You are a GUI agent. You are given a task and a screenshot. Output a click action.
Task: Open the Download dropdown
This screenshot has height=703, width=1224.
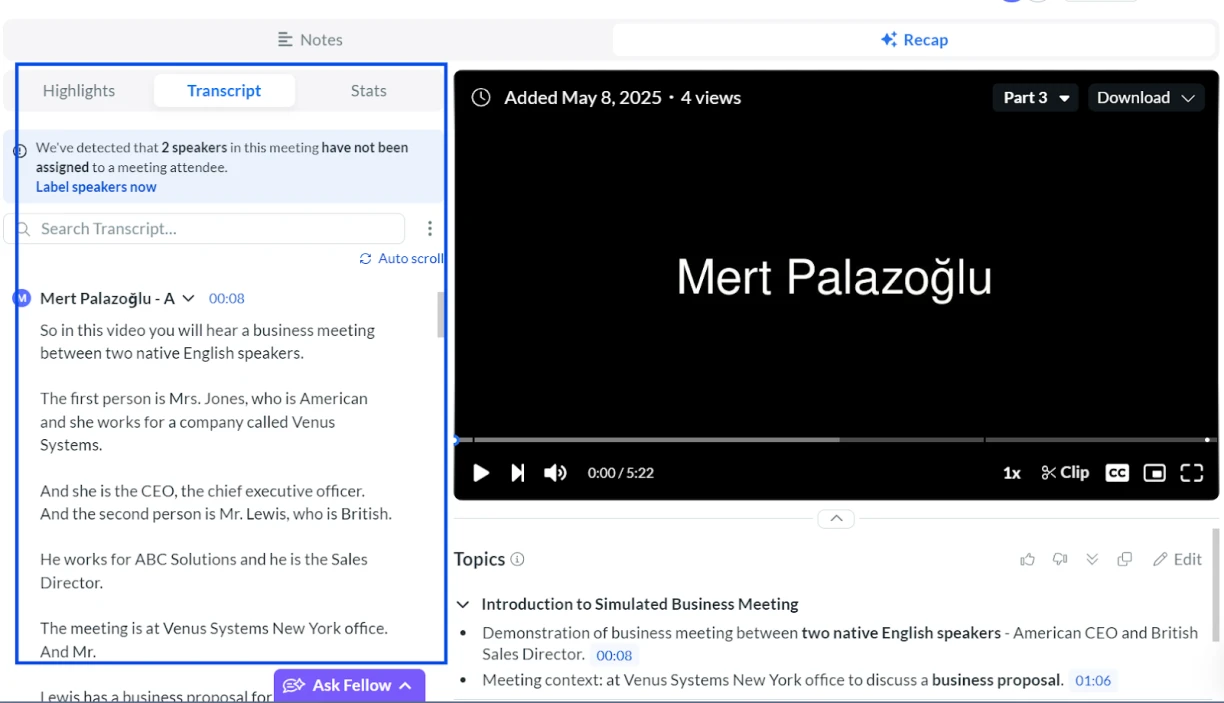point(1145,98)
